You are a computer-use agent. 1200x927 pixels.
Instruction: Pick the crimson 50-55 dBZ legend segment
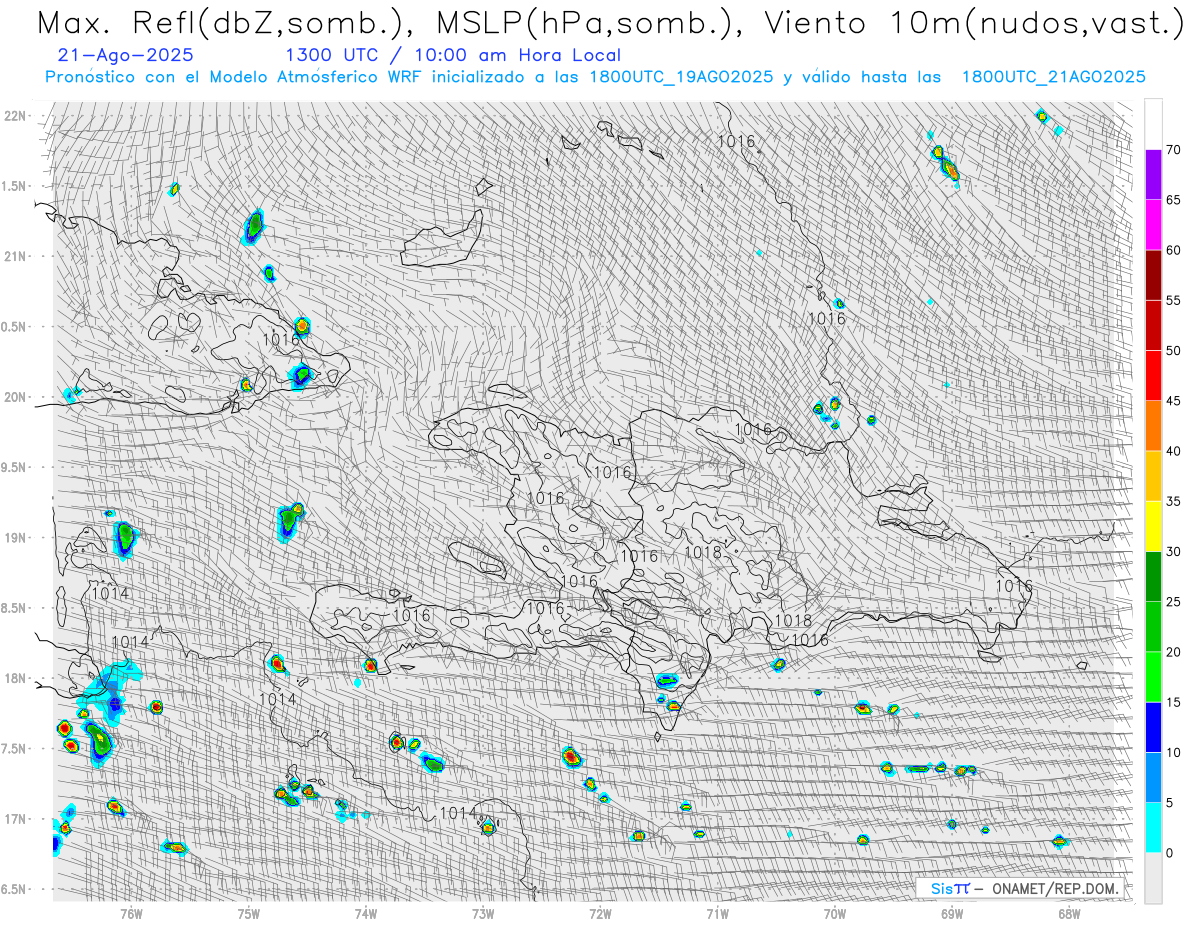[1153, 325]
